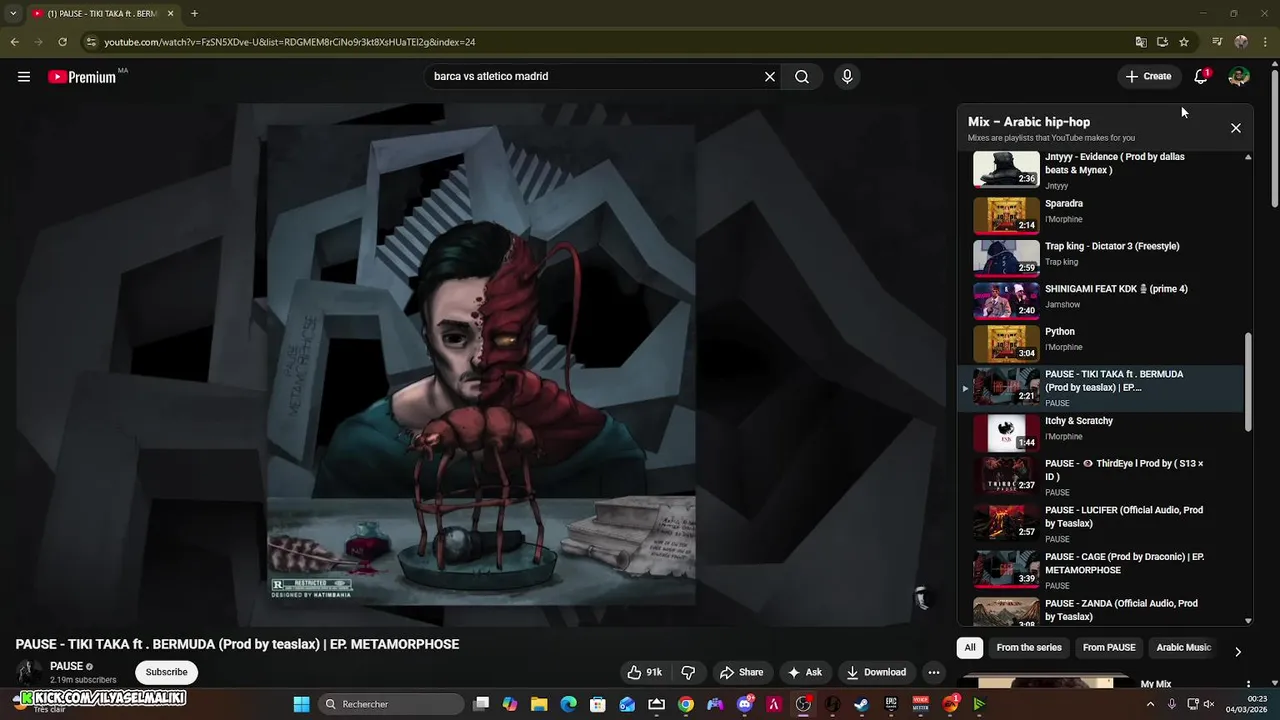
Task: Open tab search dropdown arrow
Action: tap(13, 14)
